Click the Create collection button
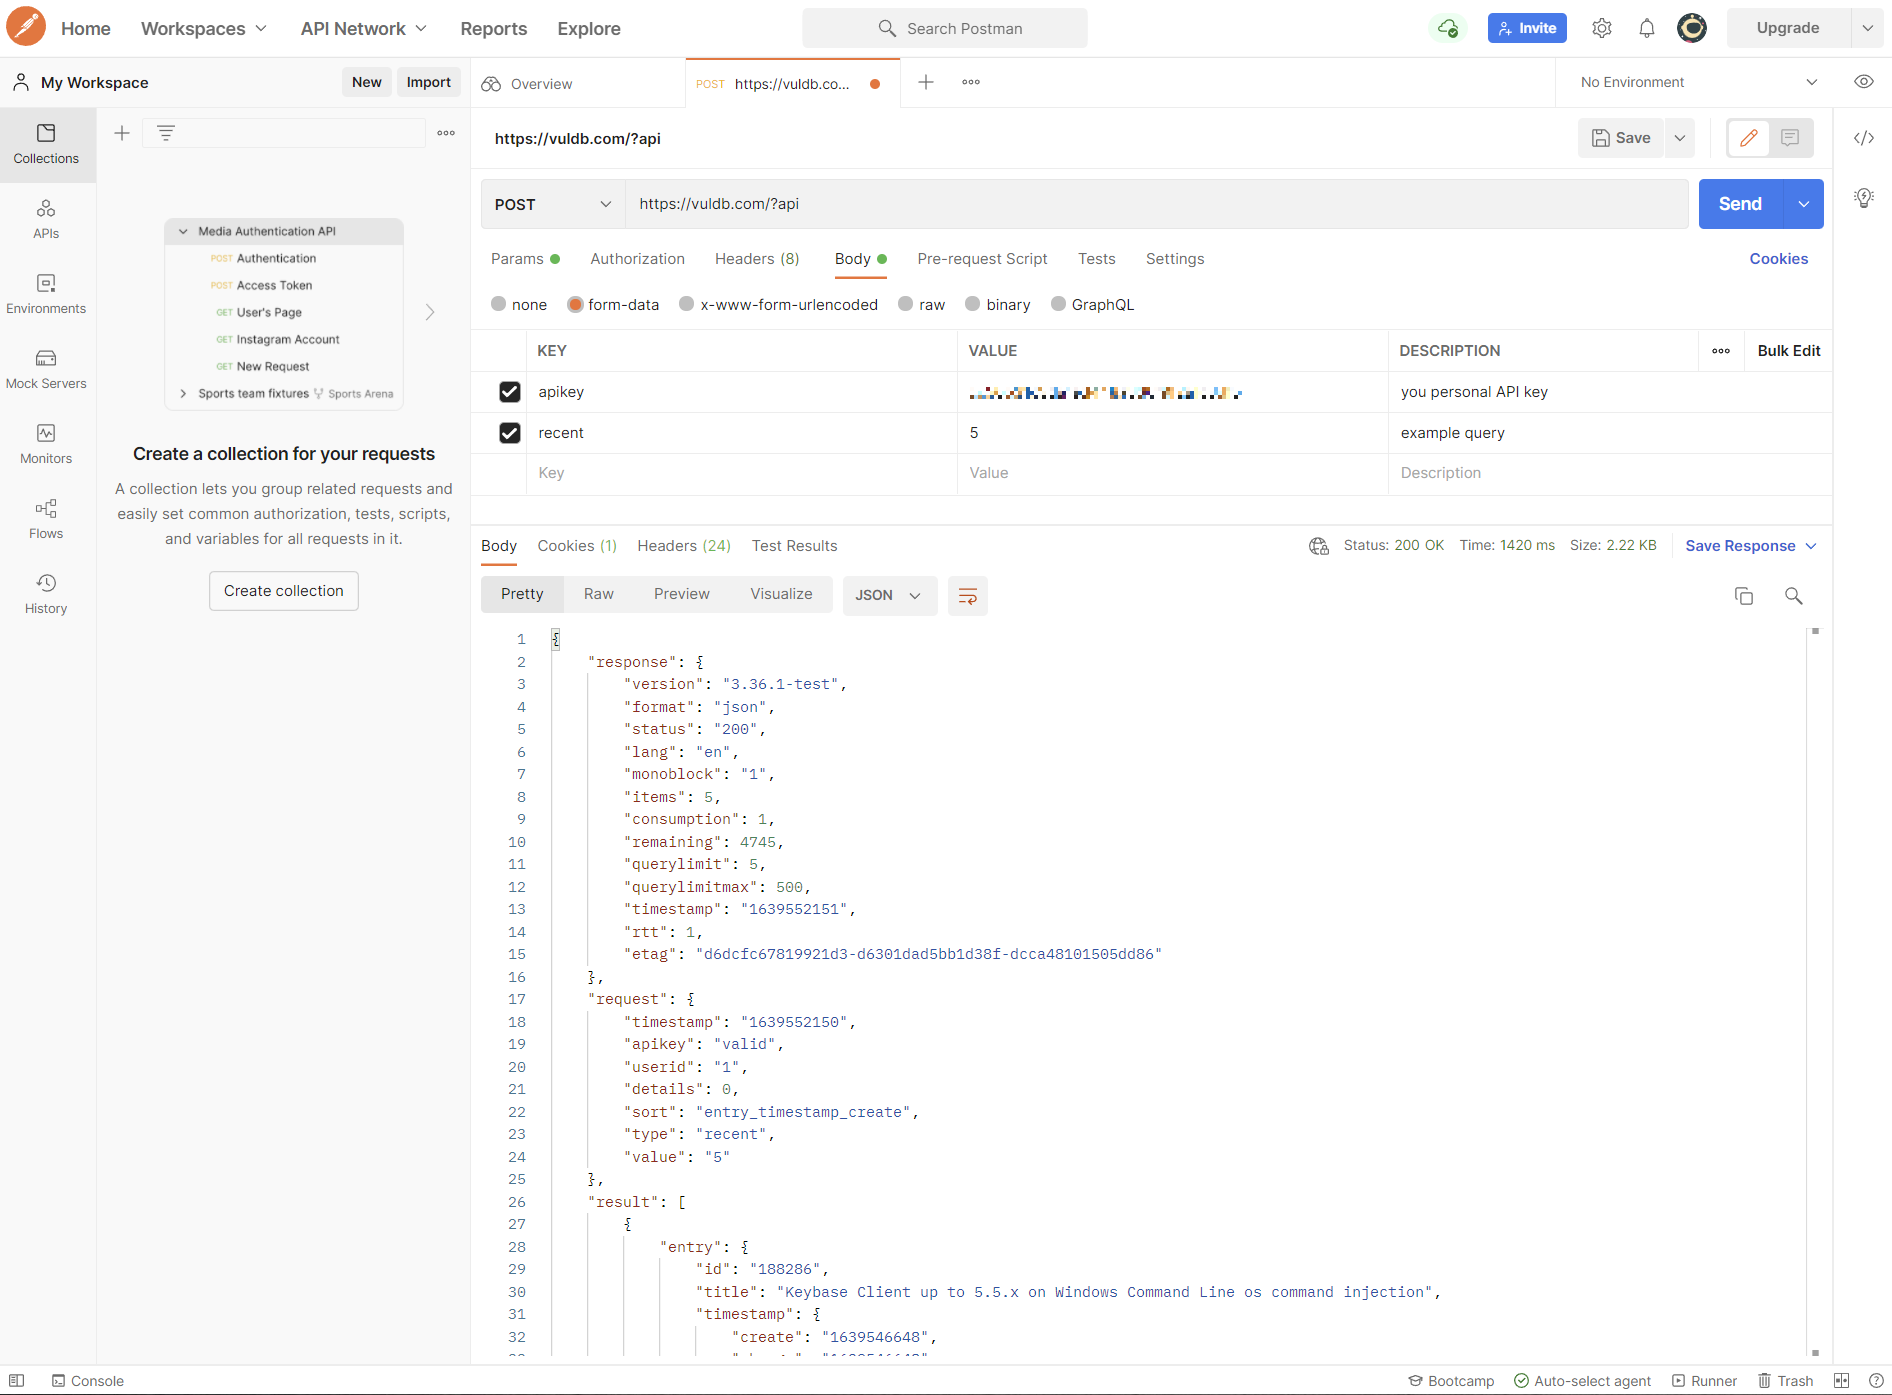Screen dimensions: 1892x1395 click(x=283, y=591)
